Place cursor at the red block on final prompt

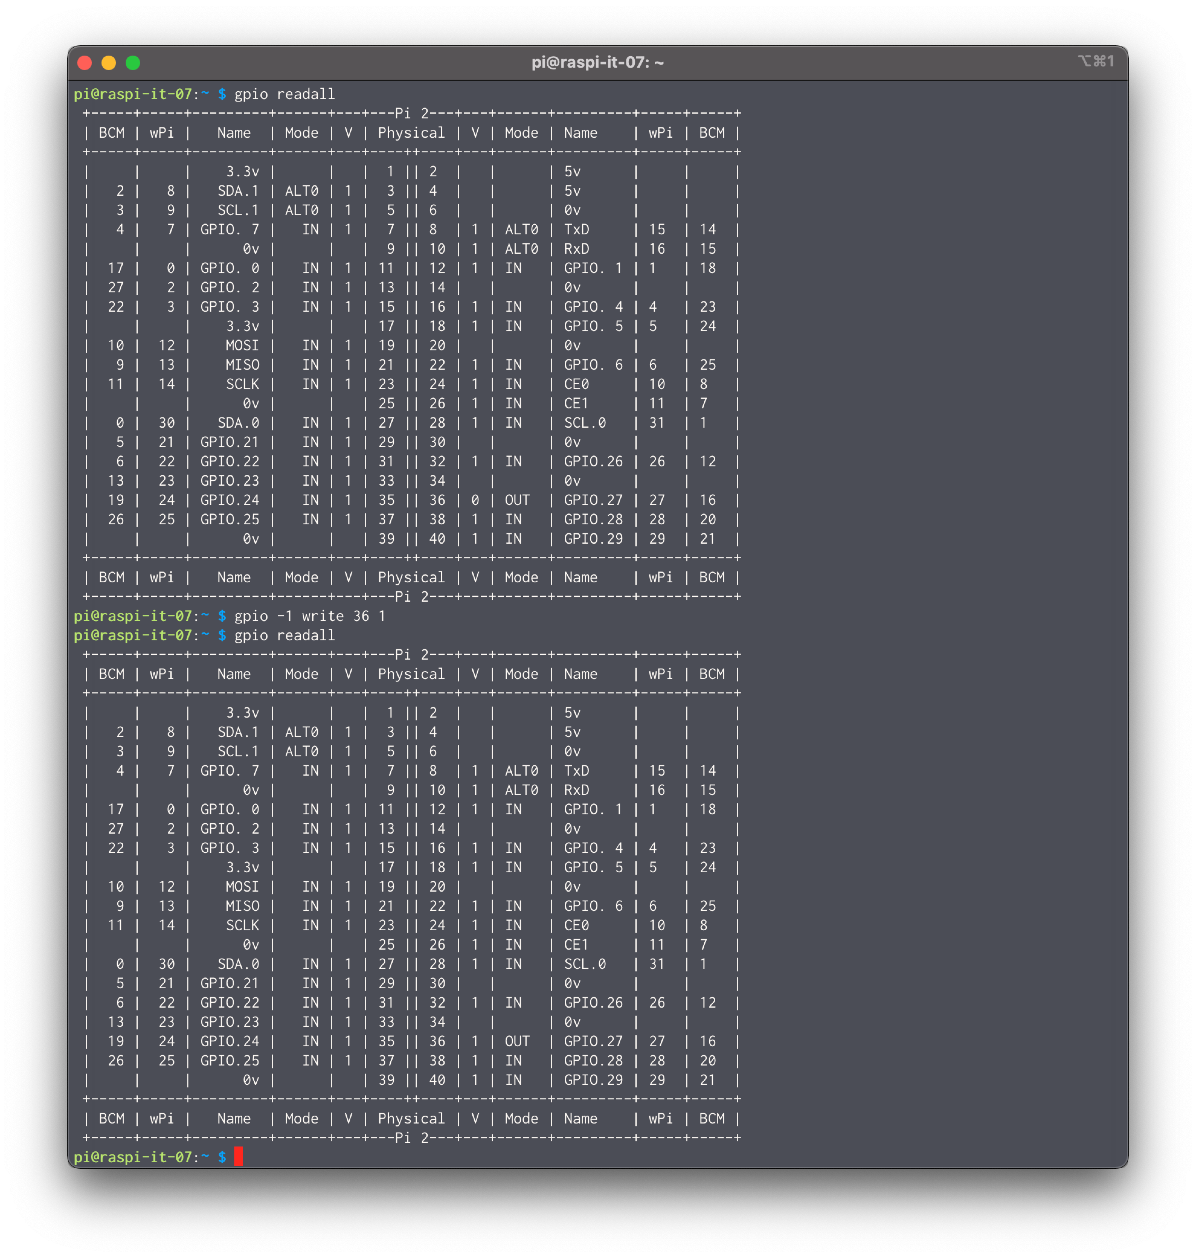click(238, 1157)
